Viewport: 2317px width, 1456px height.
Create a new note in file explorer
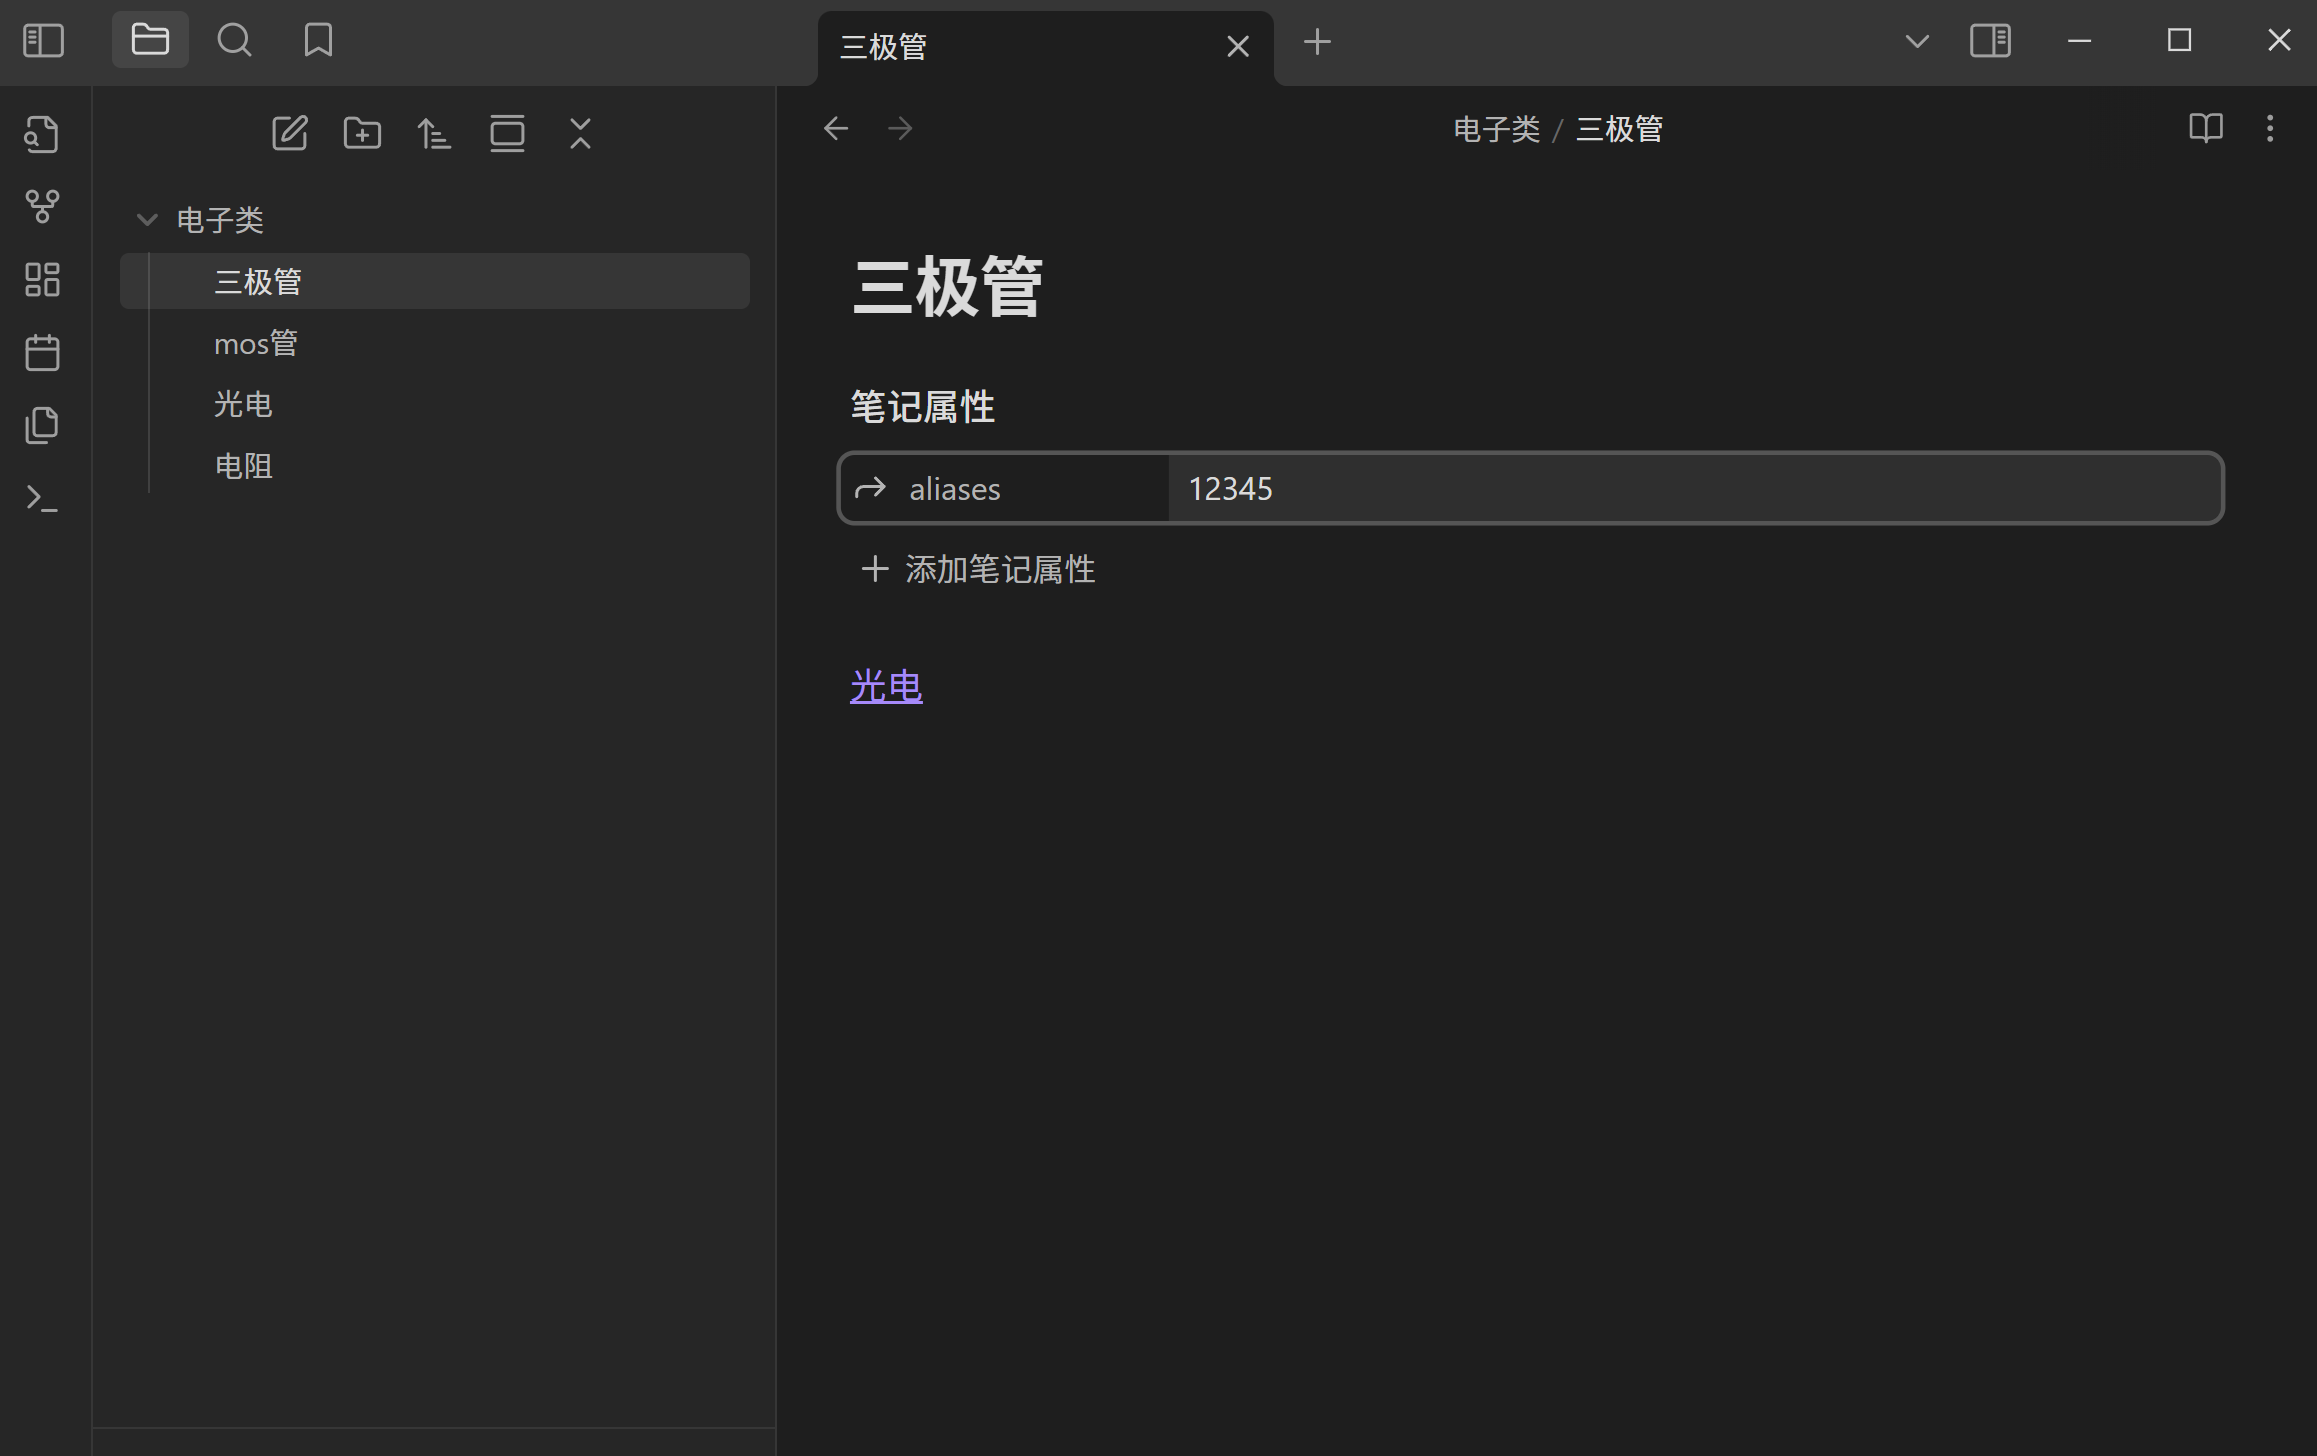click(x=290, y=133)
